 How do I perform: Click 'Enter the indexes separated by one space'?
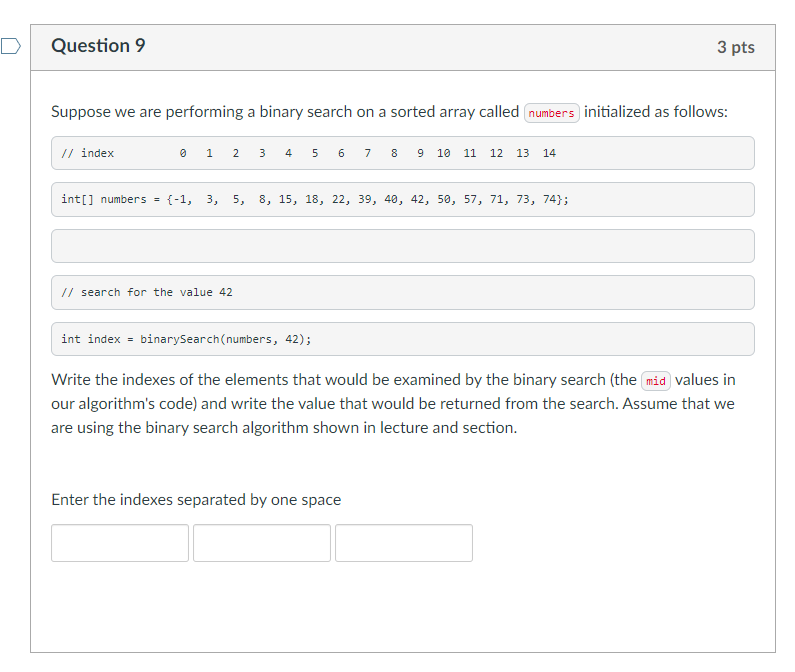(x=196, y=500)
